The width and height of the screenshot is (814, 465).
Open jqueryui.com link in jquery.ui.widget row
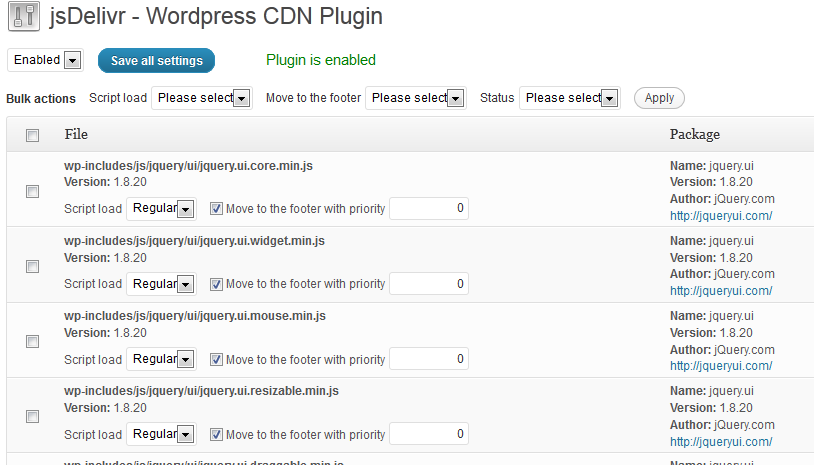coord(721,291)
